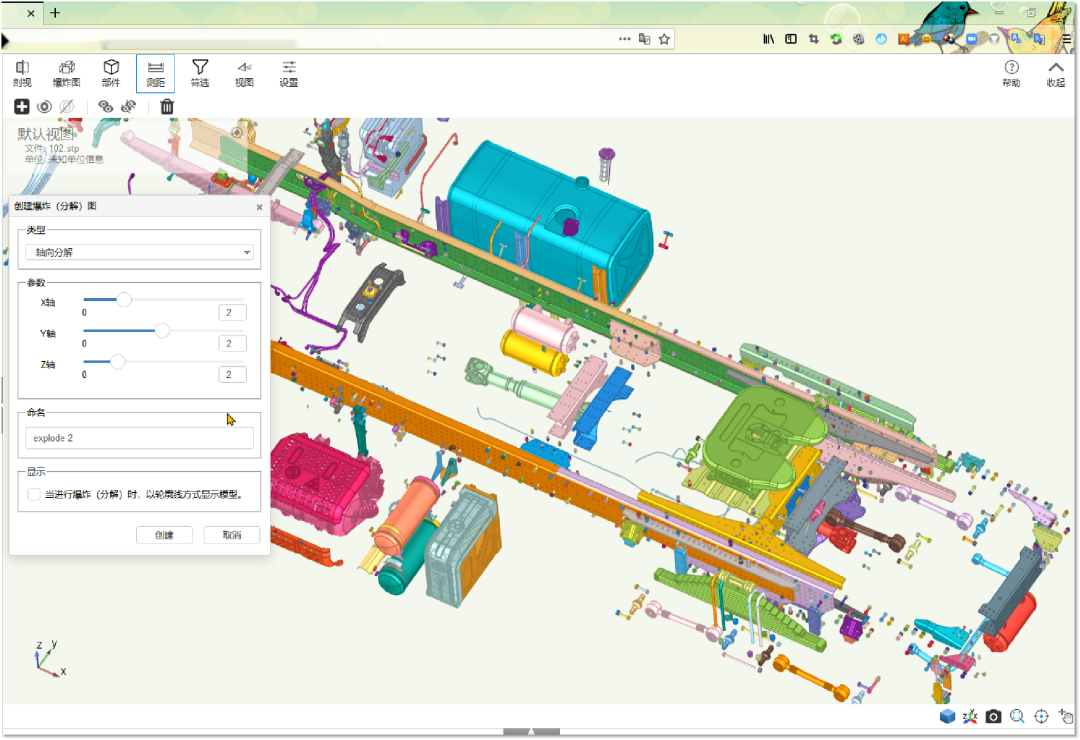Bookmark this page with star icon
This screenshot has height=740, width=1080.
[664, 39]
